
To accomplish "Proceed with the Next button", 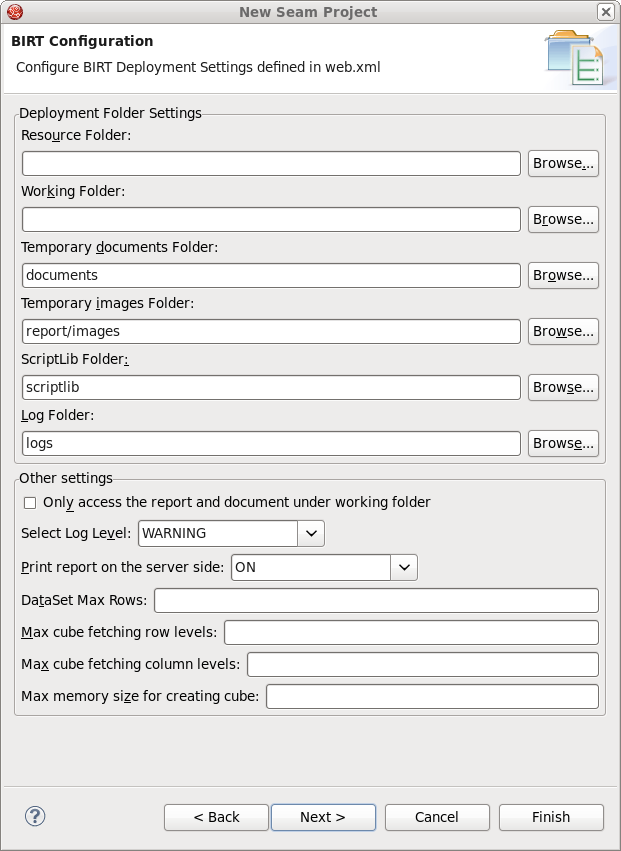I will click(323, 817).
